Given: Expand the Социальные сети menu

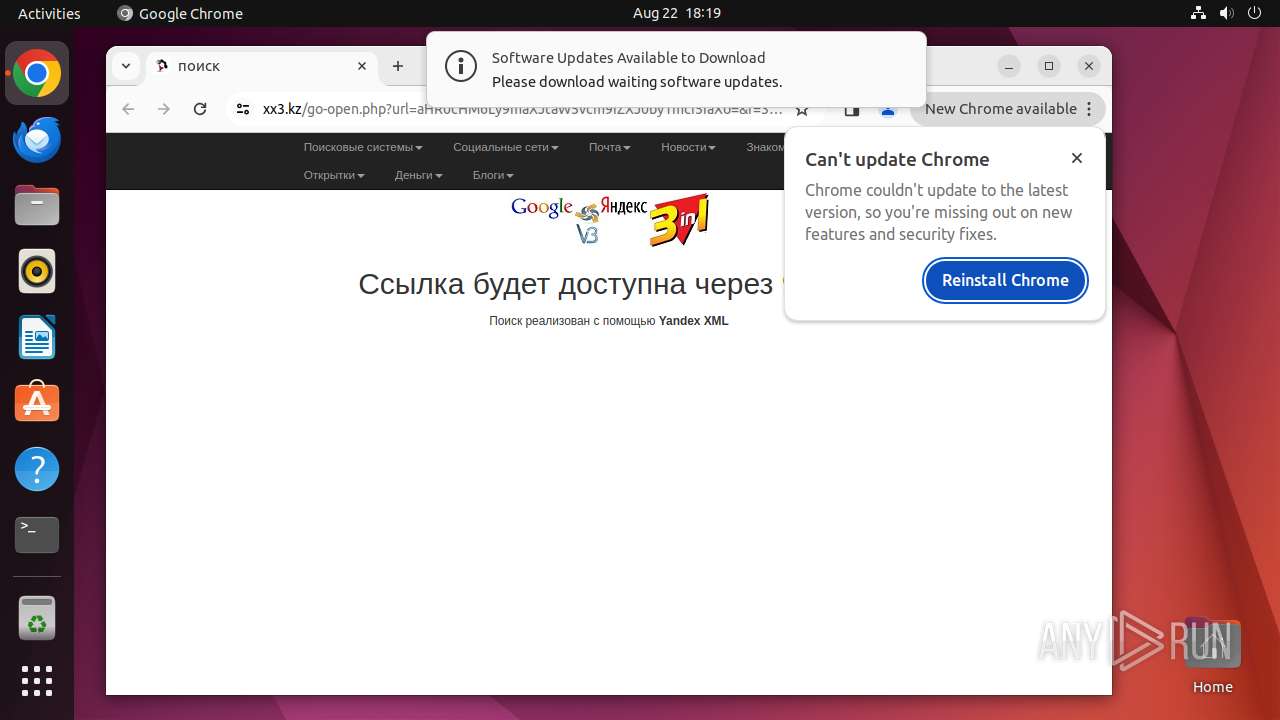Looking at the screenshot, I should pyautogui.click(x=506, y=147).
